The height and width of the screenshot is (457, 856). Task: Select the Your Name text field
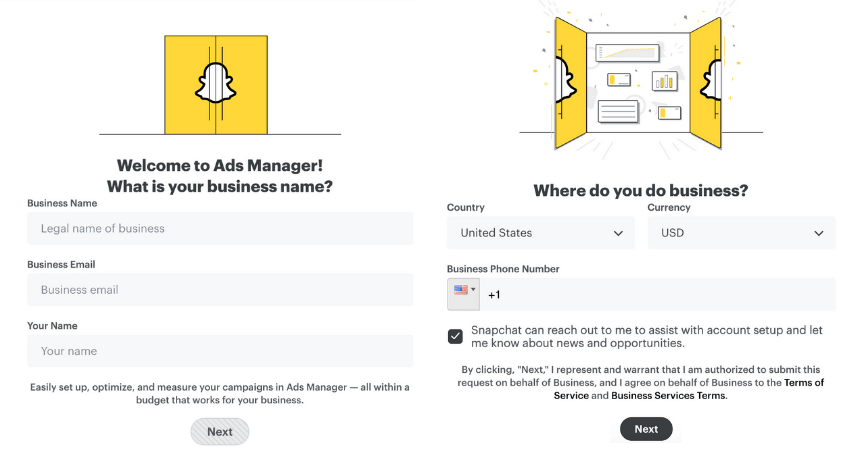[x=220, y=351]
